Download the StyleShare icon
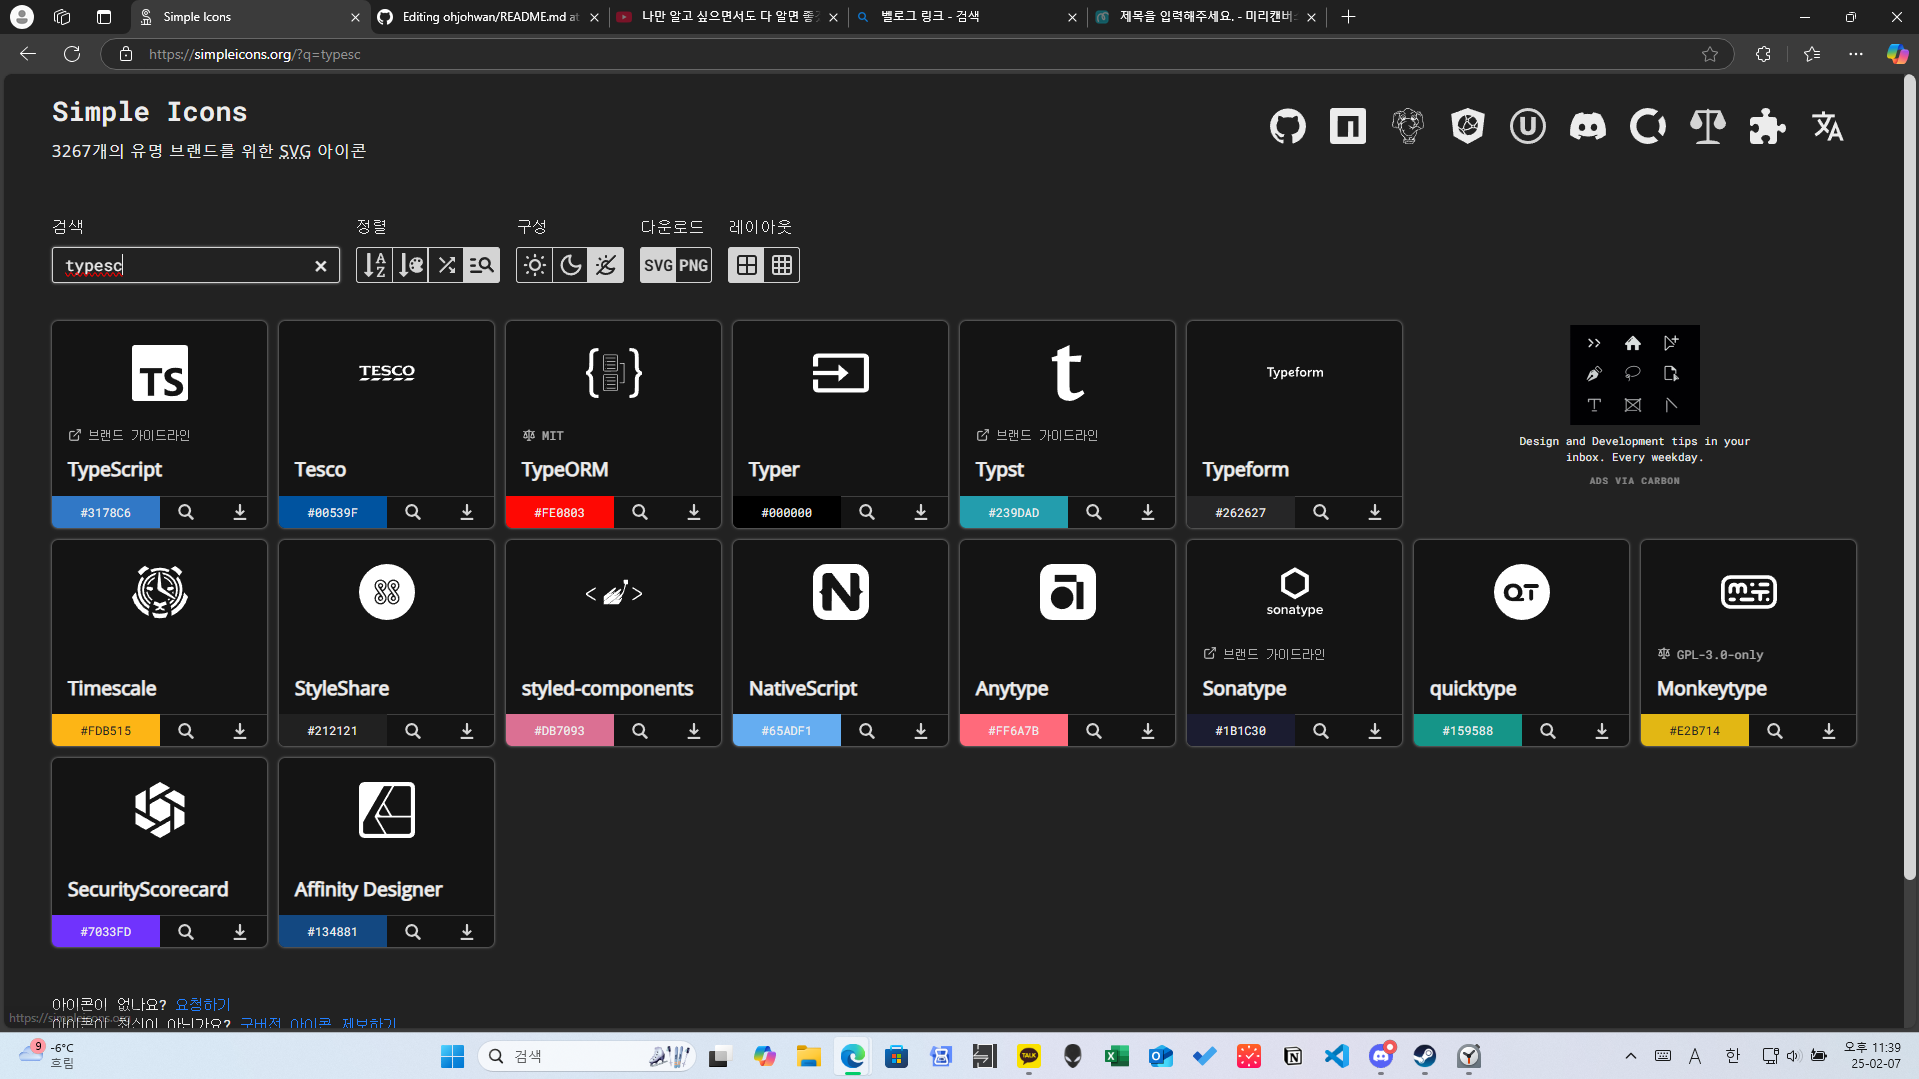The image size is (1919, 1079). [x=467, y=731]
